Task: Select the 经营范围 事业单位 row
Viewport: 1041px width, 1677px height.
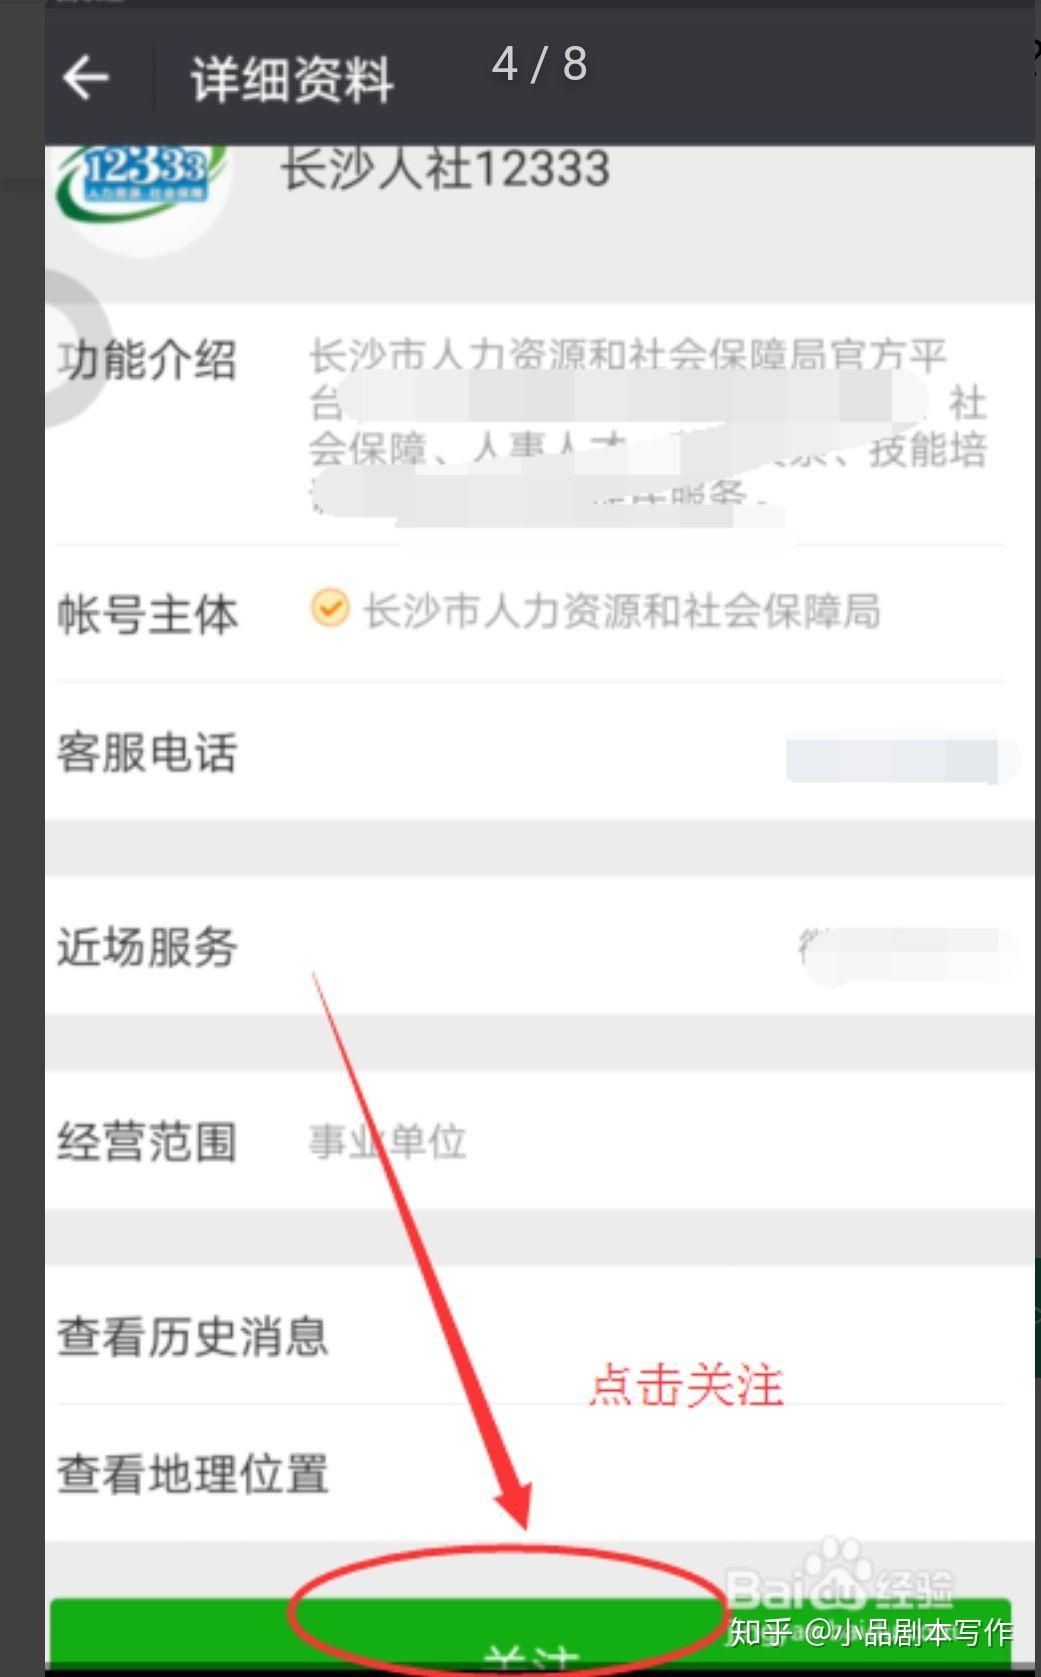Action: (x=539, y=1141)
